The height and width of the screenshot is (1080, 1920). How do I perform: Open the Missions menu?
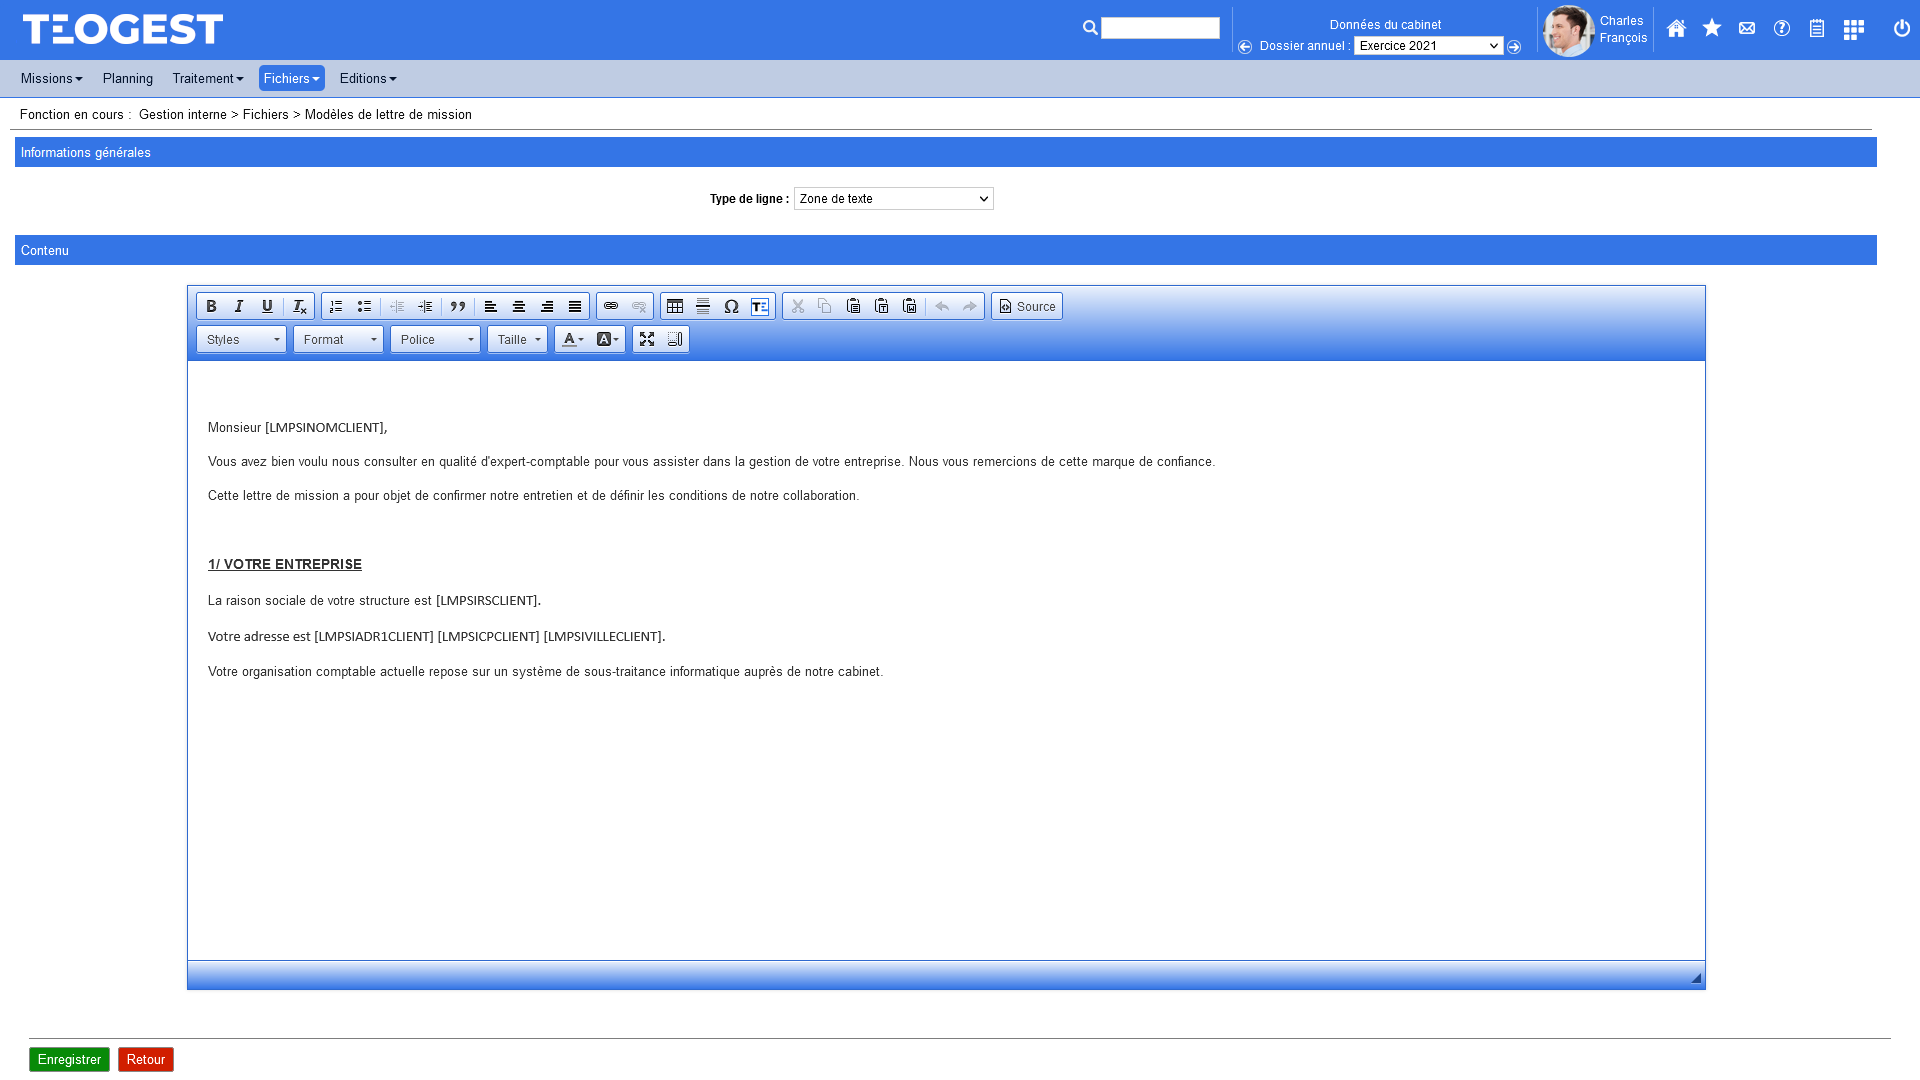click(x=51, y=78)
